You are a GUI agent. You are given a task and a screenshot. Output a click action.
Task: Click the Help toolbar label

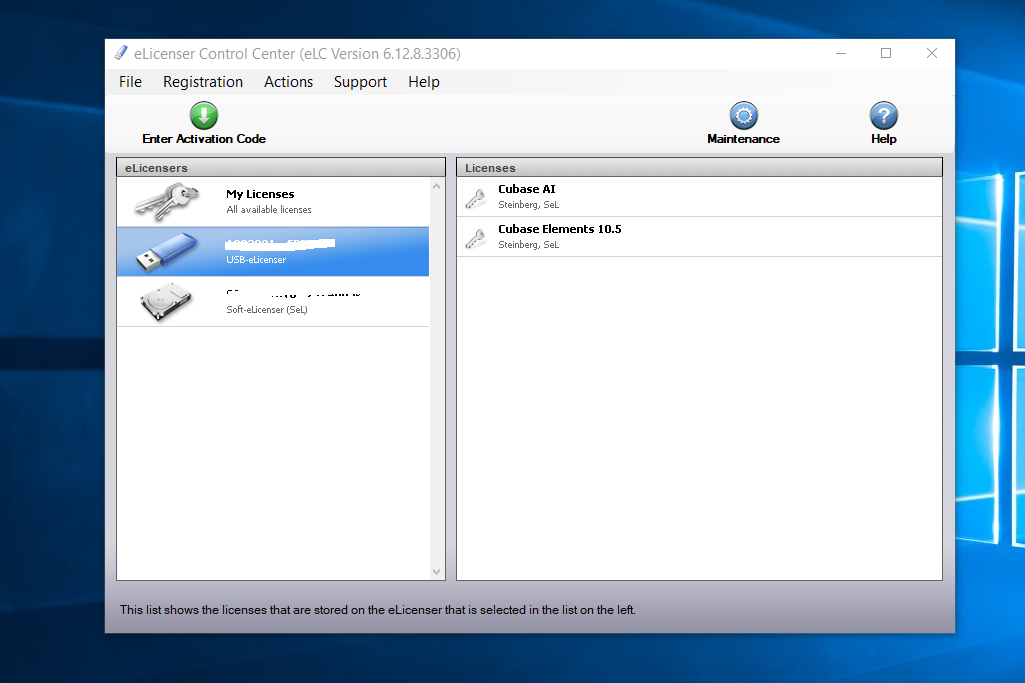883,139
